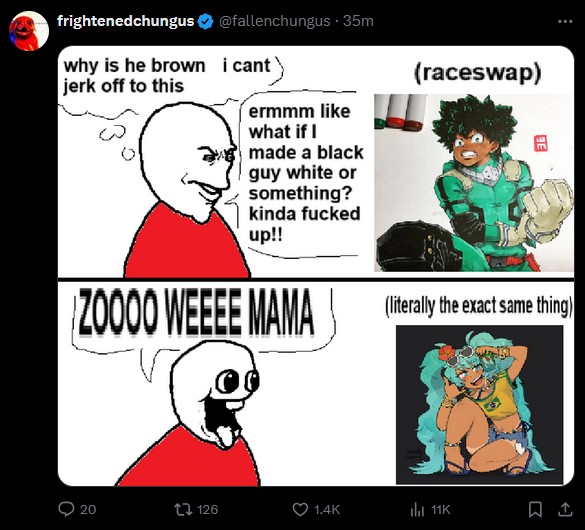Click the 20 replies count
Screen dimensions: 585x530
pyautogui.click(x=88, y=509)
